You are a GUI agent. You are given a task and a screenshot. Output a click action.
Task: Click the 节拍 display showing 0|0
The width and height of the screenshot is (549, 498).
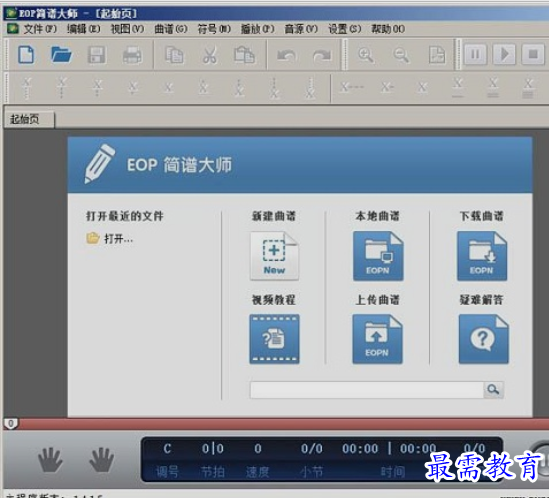click(x=213, y=449)
